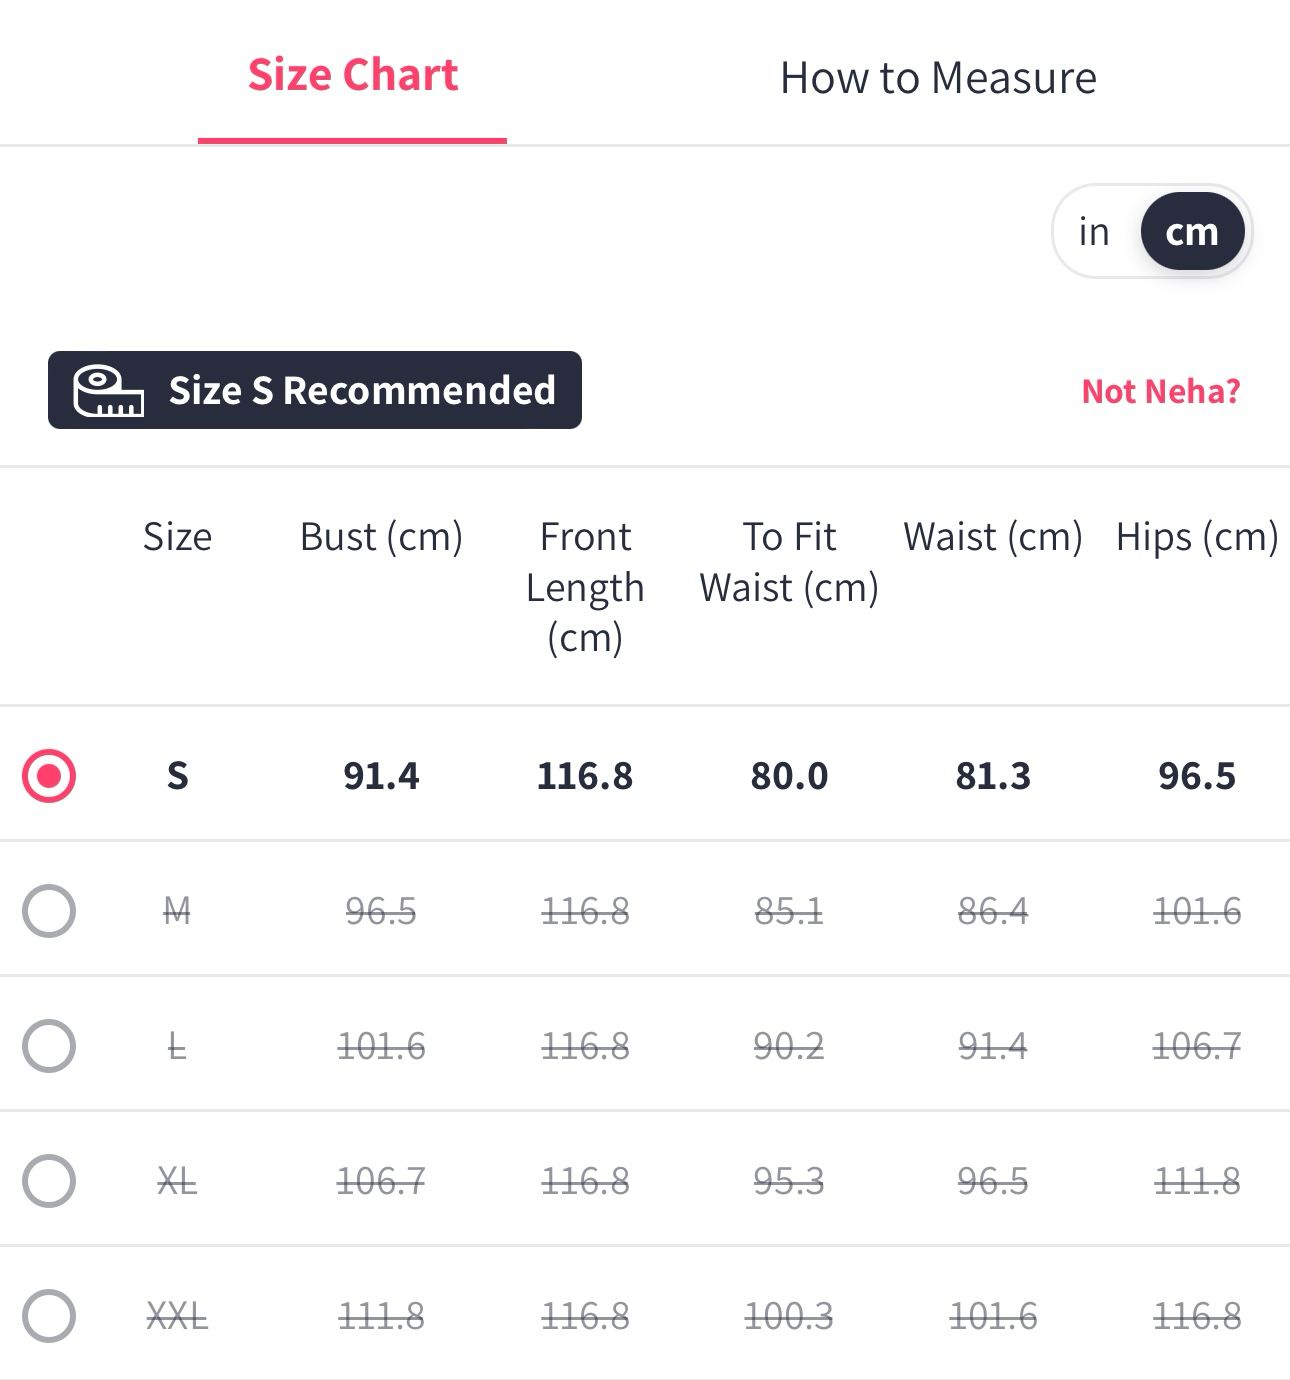Click the To Fit Waist header
This screenshot has height=1380, width=1290.
click(x=789, y=562)
